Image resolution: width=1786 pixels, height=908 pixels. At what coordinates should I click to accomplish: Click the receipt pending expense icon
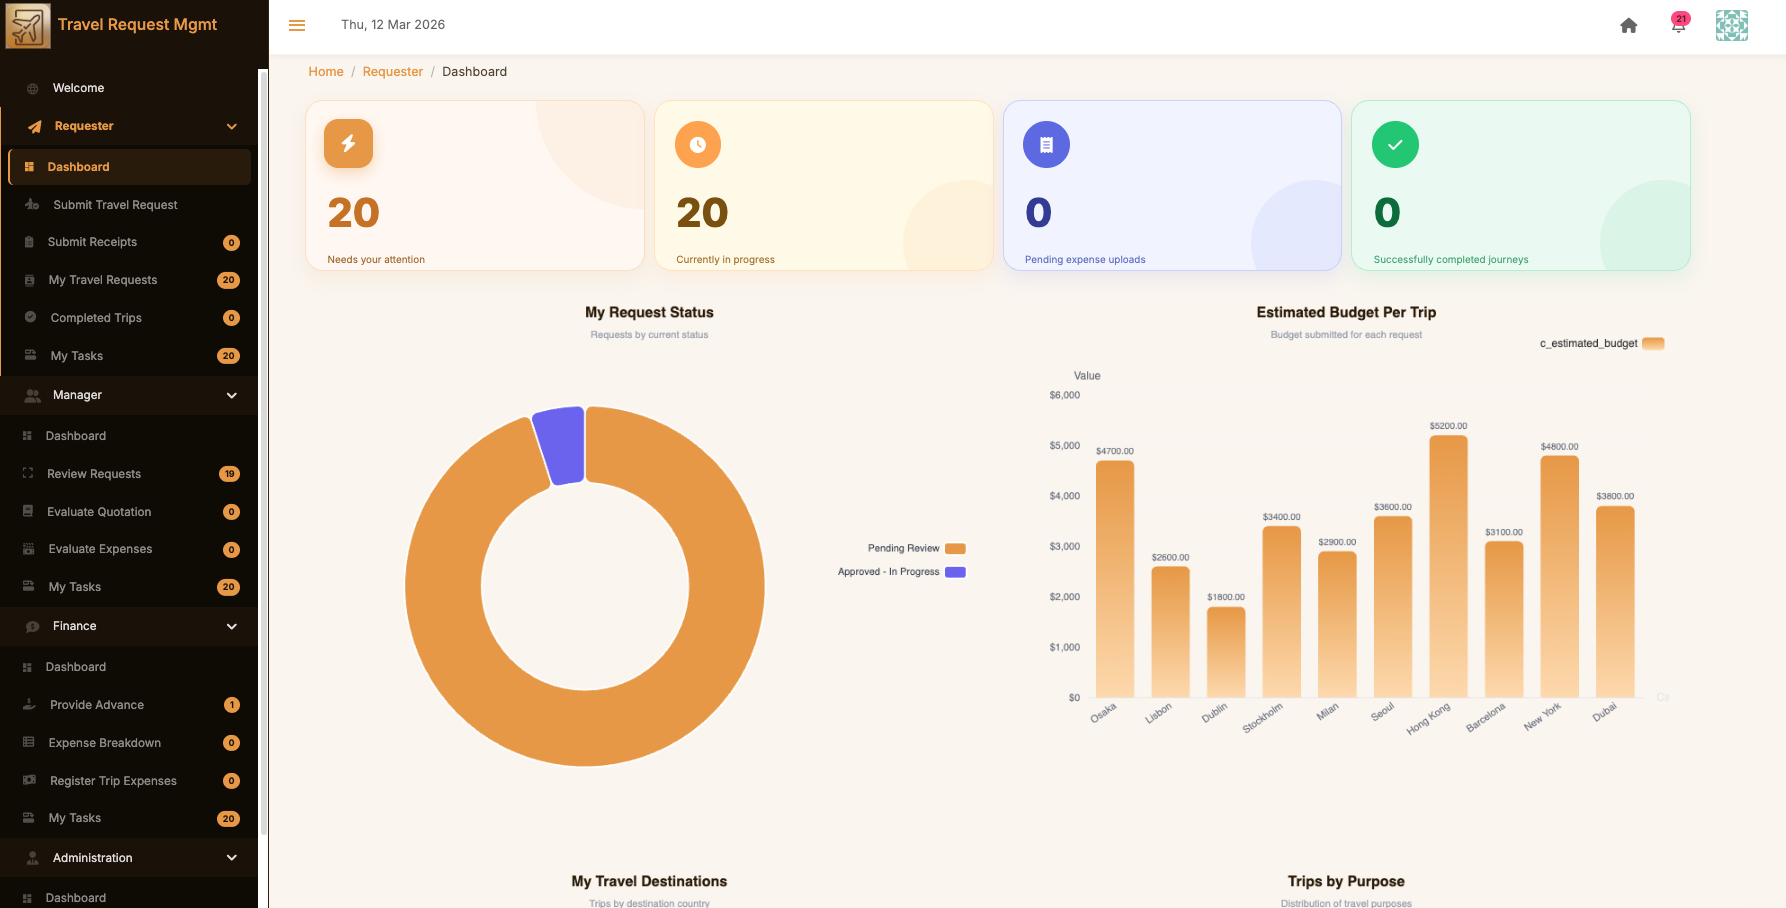point(1046,145)
